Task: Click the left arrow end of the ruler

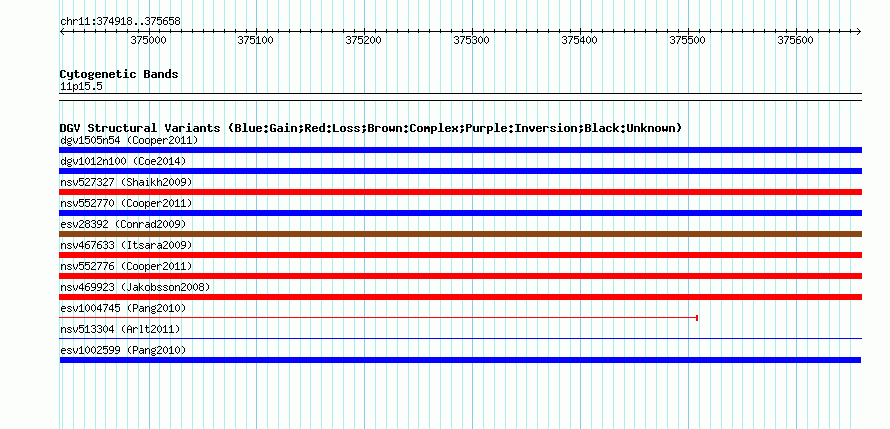Action: 62,31
